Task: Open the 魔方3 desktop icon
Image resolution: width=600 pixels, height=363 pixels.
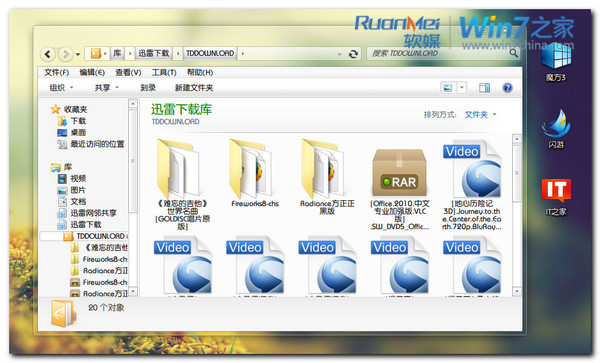Action: point(556,57)
